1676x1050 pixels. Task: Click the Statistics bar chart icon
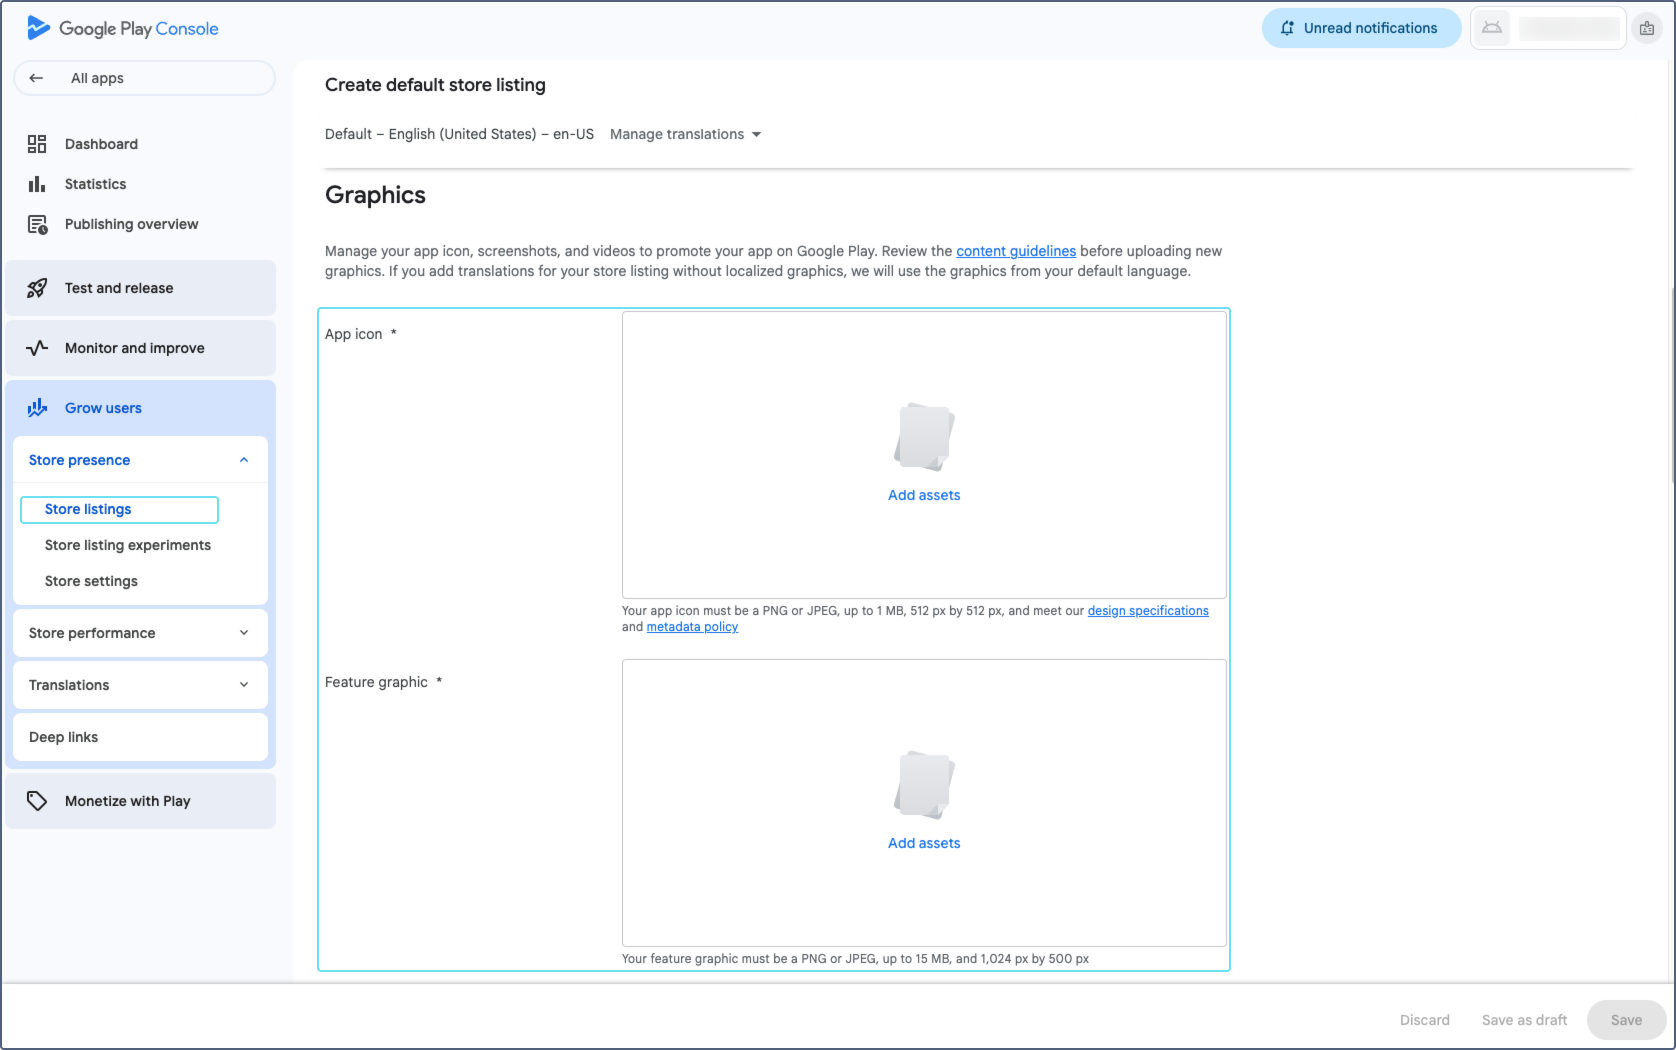coord(37,184)
